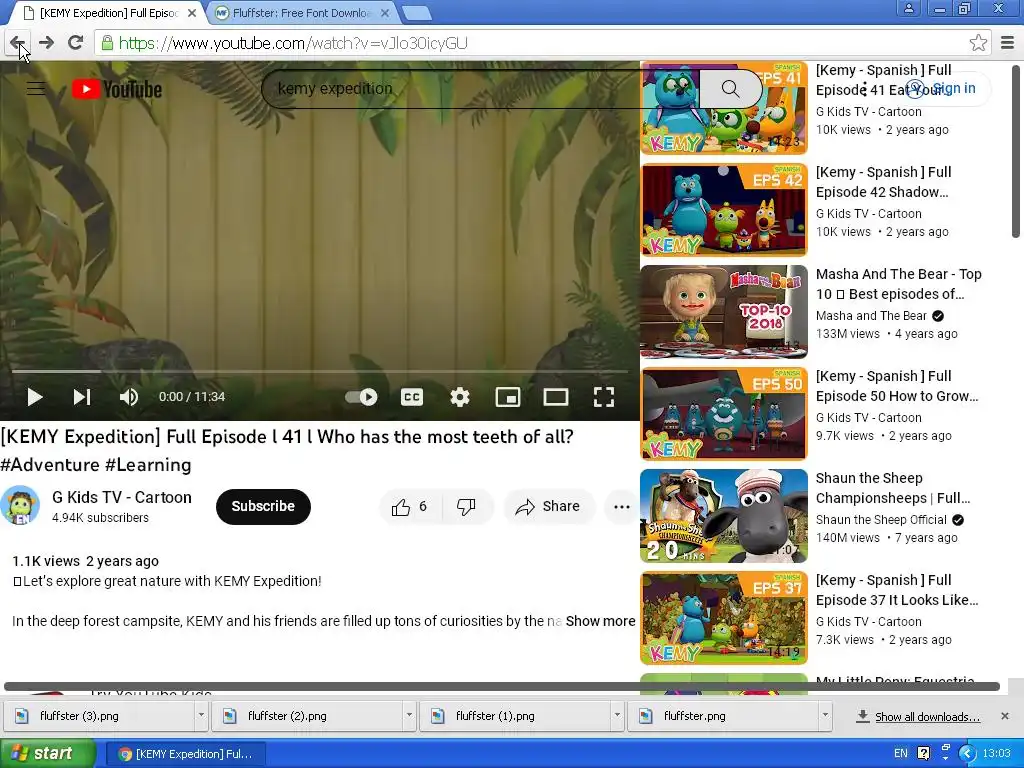Click the YouTube search magnifier button
Screen dimensions: 1024x768
point(730,89)
